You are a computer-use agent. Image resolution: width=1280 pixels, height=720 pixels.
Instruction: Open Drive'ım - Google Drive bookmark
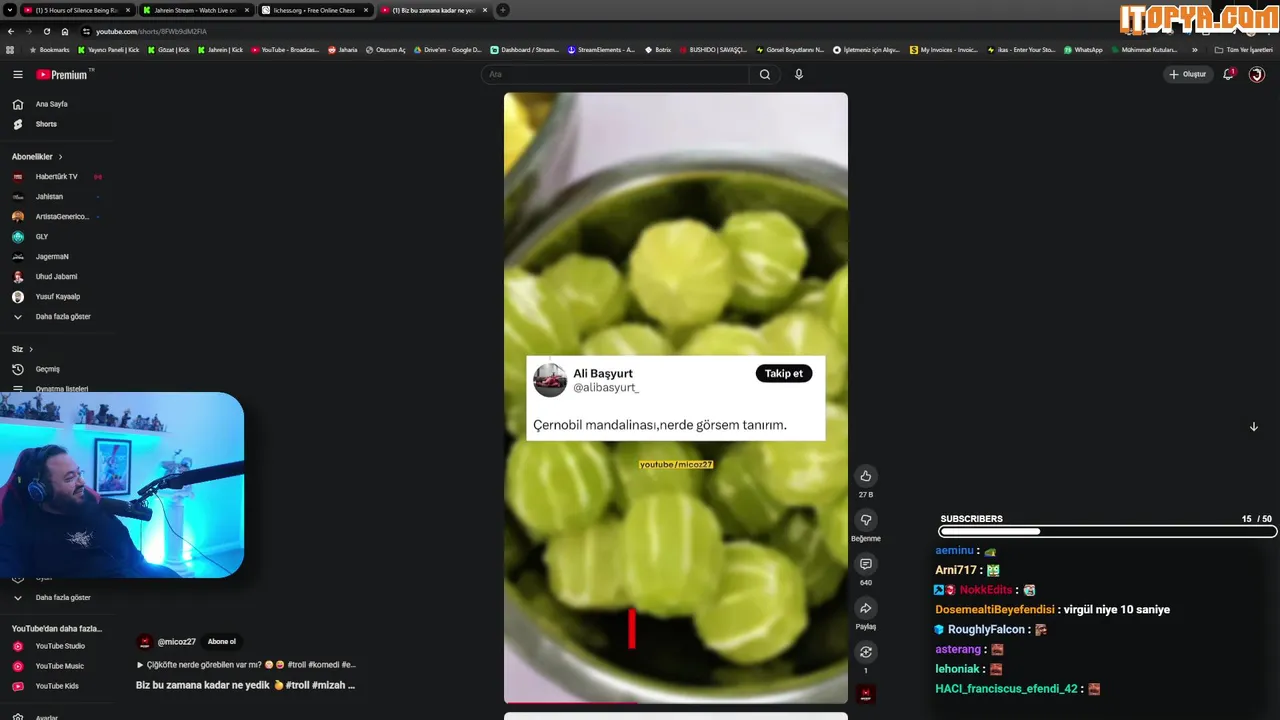click(447, 49)
